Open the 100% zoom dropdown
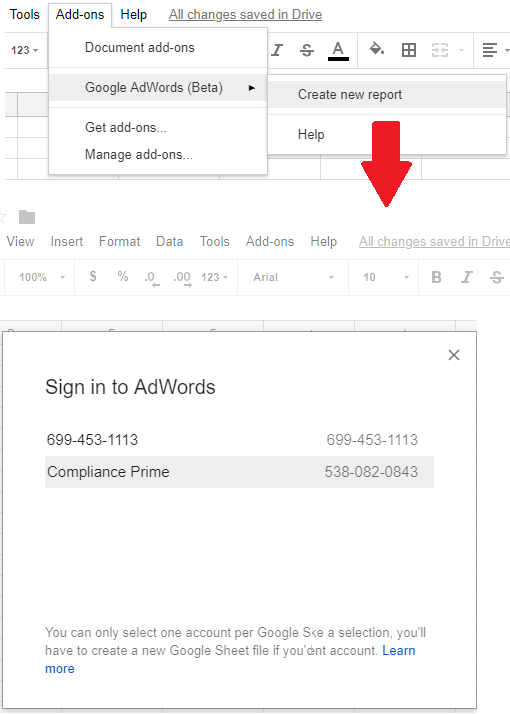The height and width of the screenshot is (714, 510). click(x=42, y=277)
